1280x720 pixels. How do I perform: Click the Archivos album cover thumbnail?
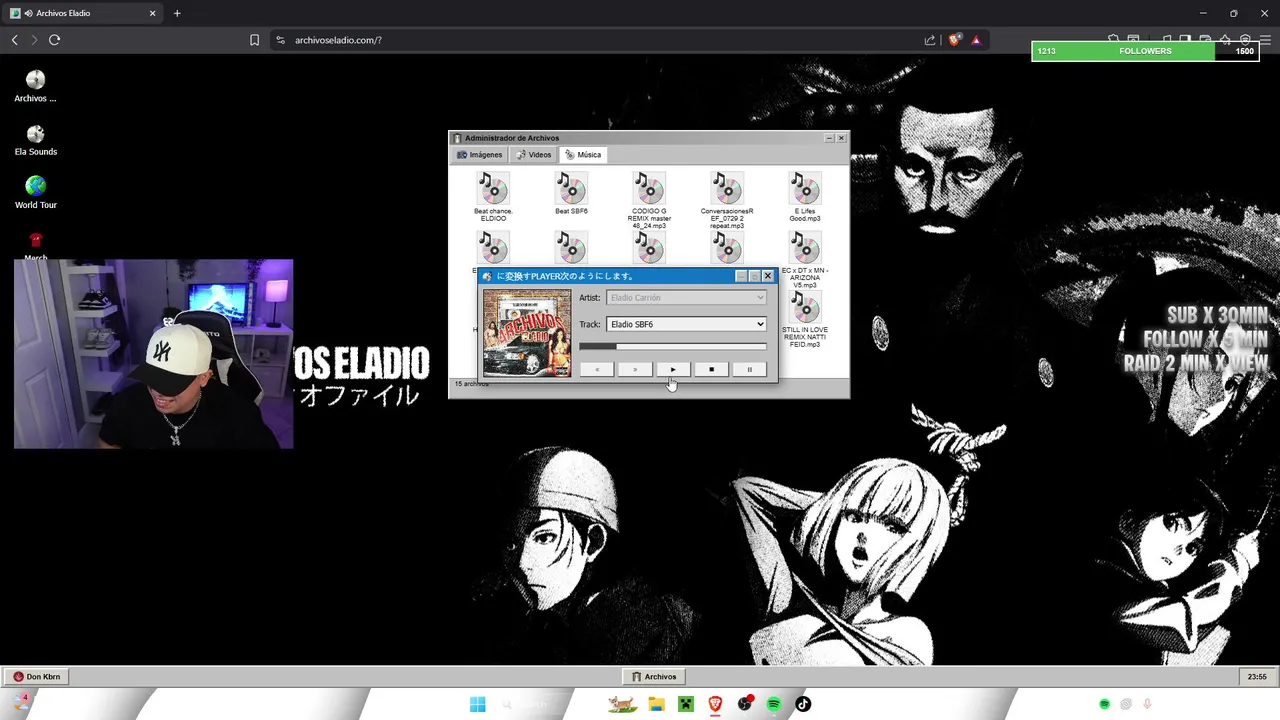click(527, 333)
